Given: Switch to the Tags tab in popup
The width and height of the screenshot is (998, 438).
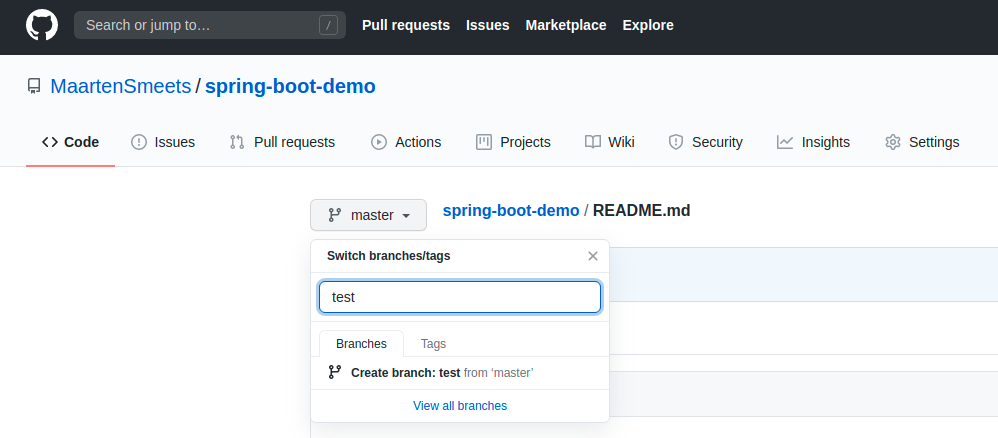Looking at the screenshot, I should coord(433,343).
